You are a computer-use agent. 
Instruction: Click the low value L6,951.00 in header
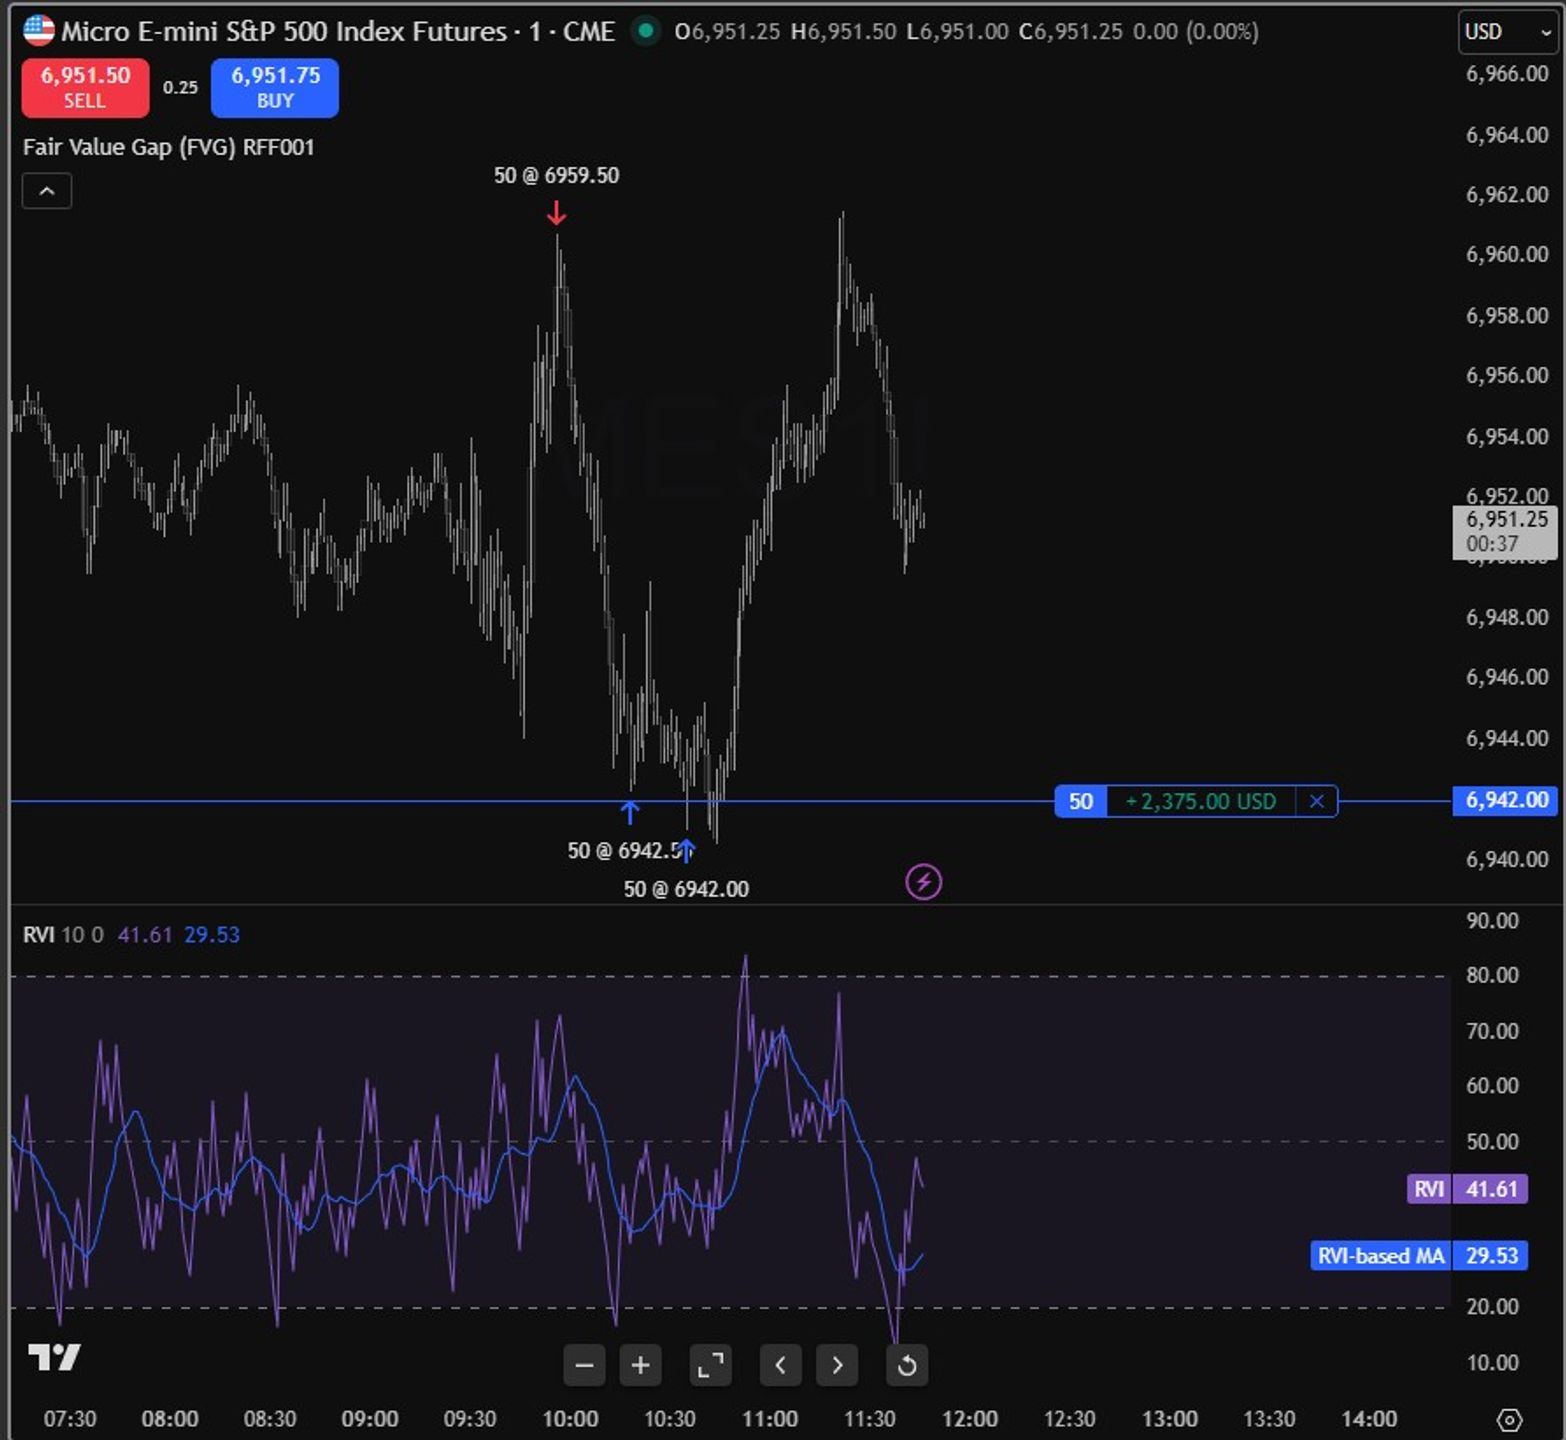(x=957, y=32)
